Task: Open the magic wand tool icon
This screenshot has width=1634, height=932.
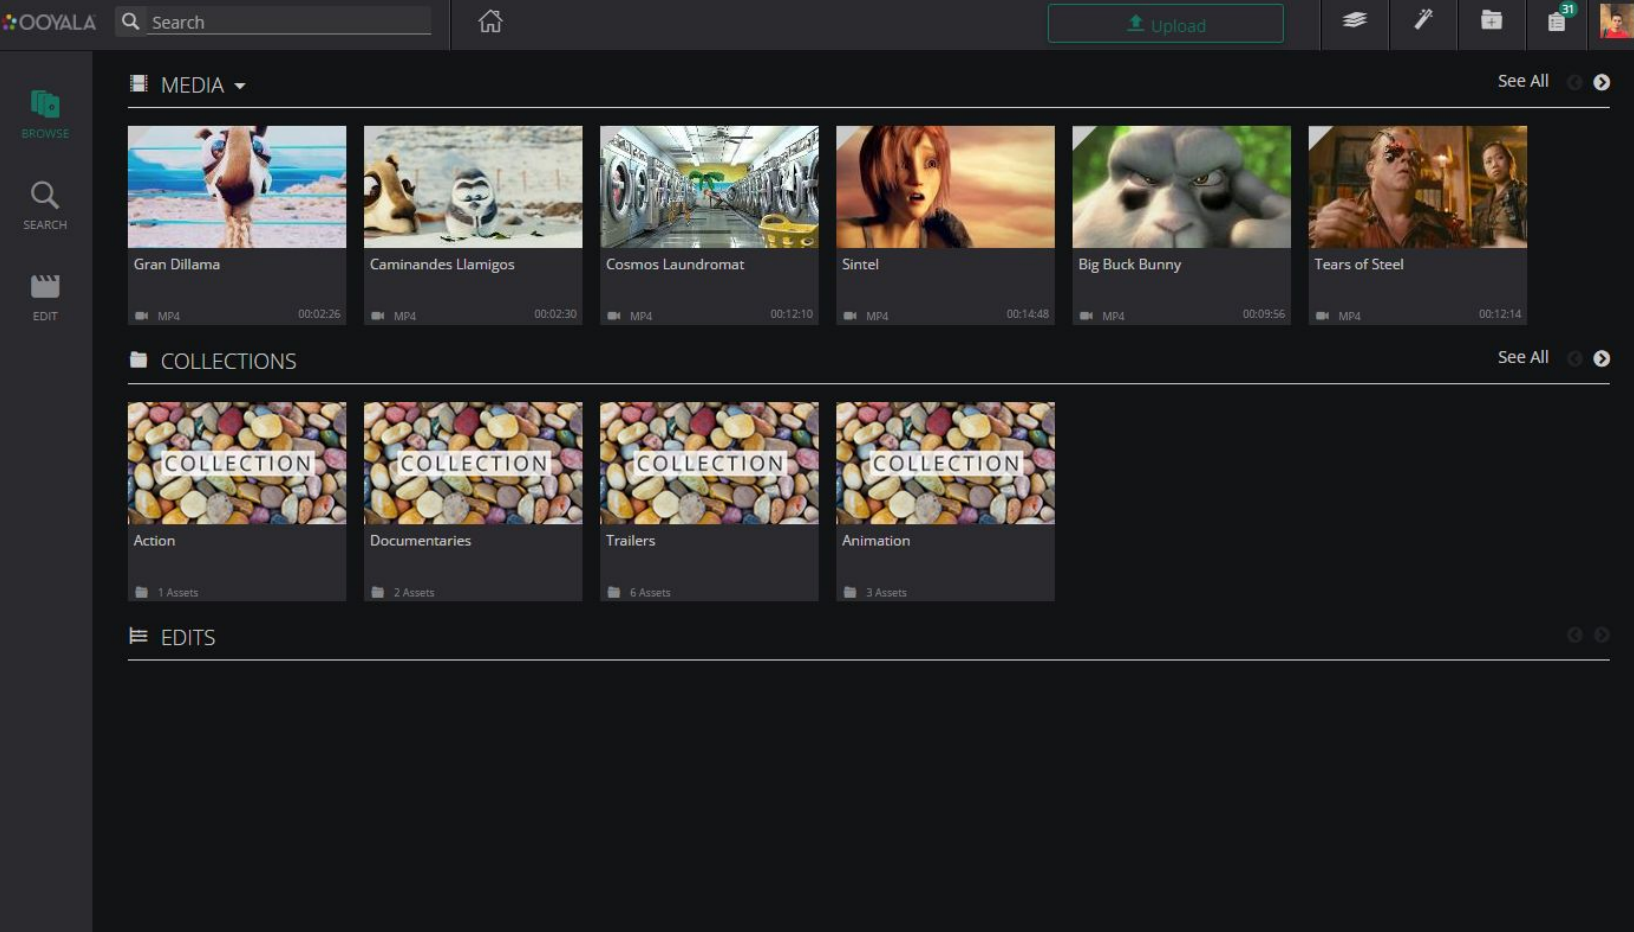Action: 1423,20
